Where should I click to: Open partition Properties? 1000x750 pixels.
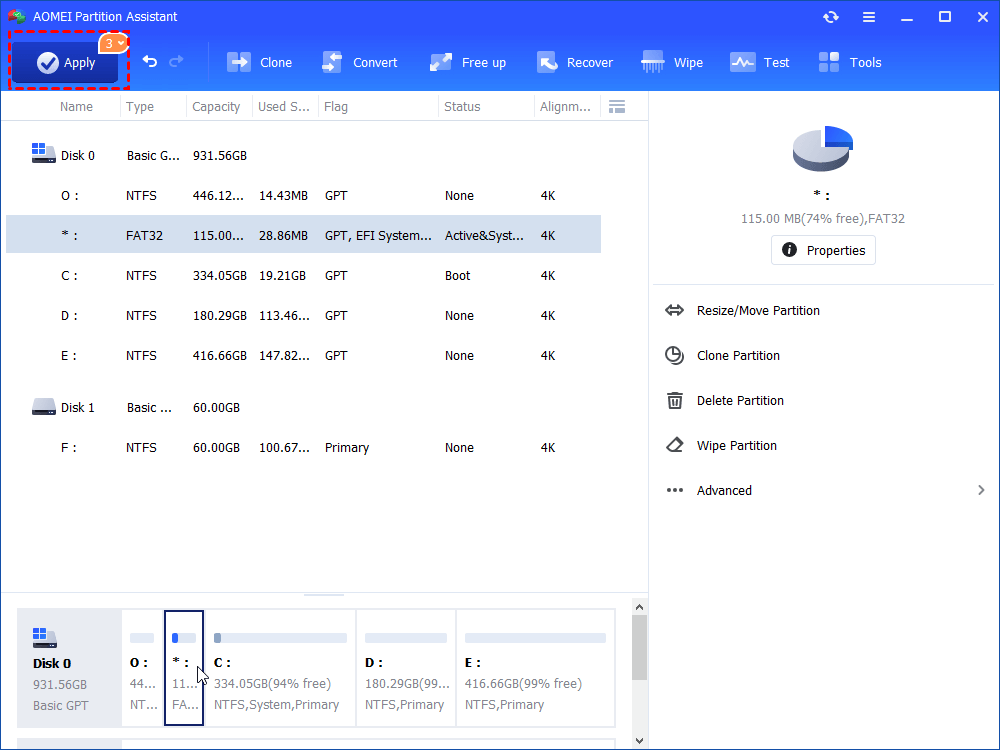coord(823,250)
